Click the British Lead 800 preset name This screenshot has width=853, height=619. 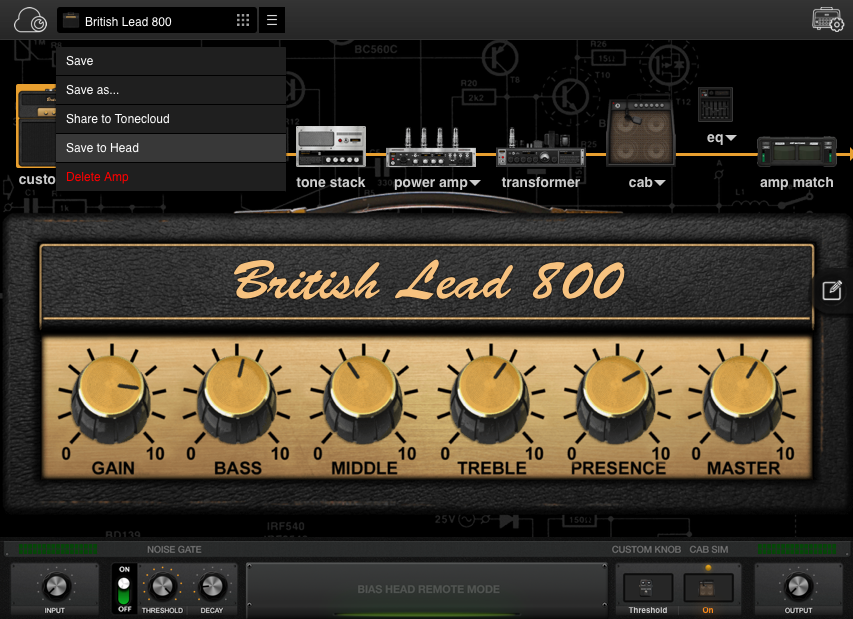pyautogui.click(x=128, y=21)
